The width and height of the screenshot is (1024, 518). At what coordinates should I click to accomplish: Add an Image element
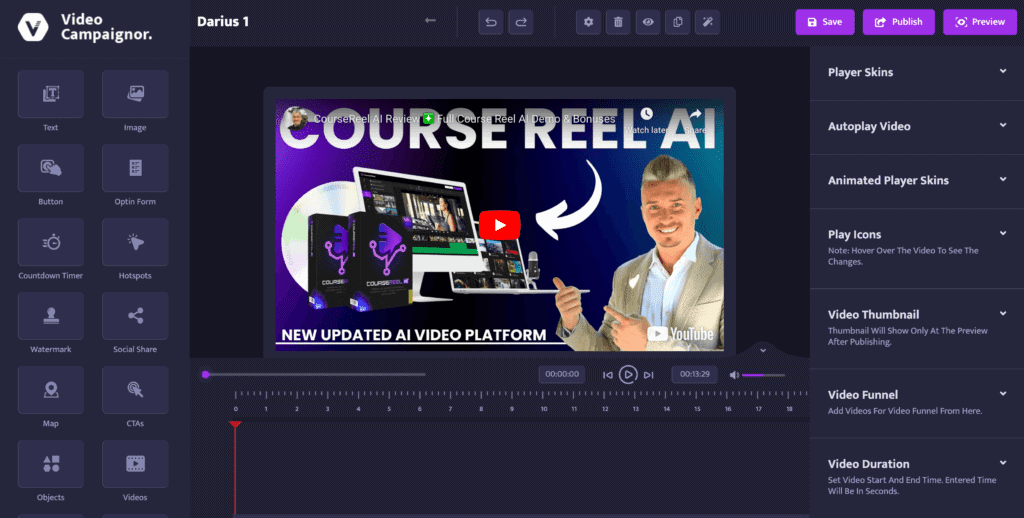point(135,94)
